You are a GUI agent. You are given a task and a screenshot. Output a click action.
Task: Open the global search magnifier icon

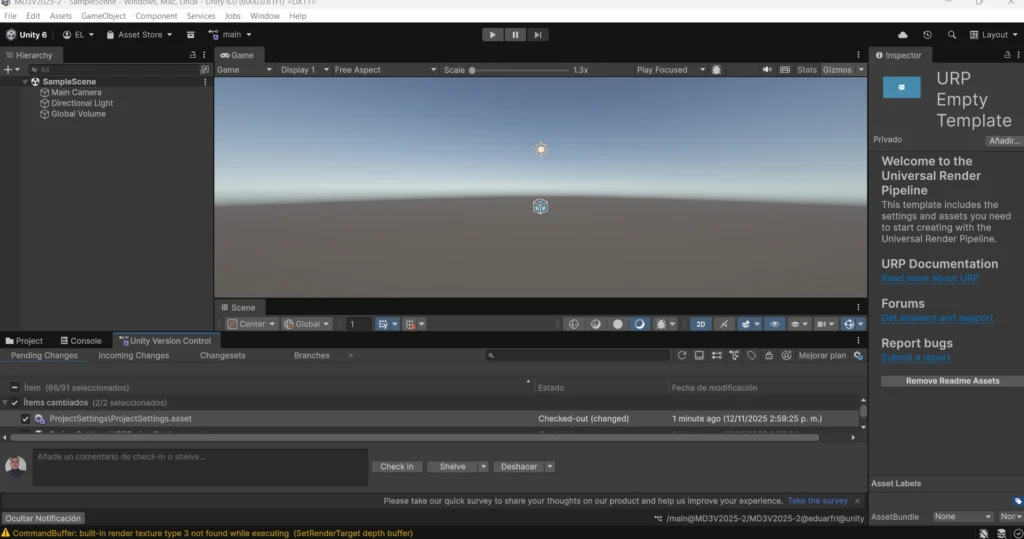[952, 35]
